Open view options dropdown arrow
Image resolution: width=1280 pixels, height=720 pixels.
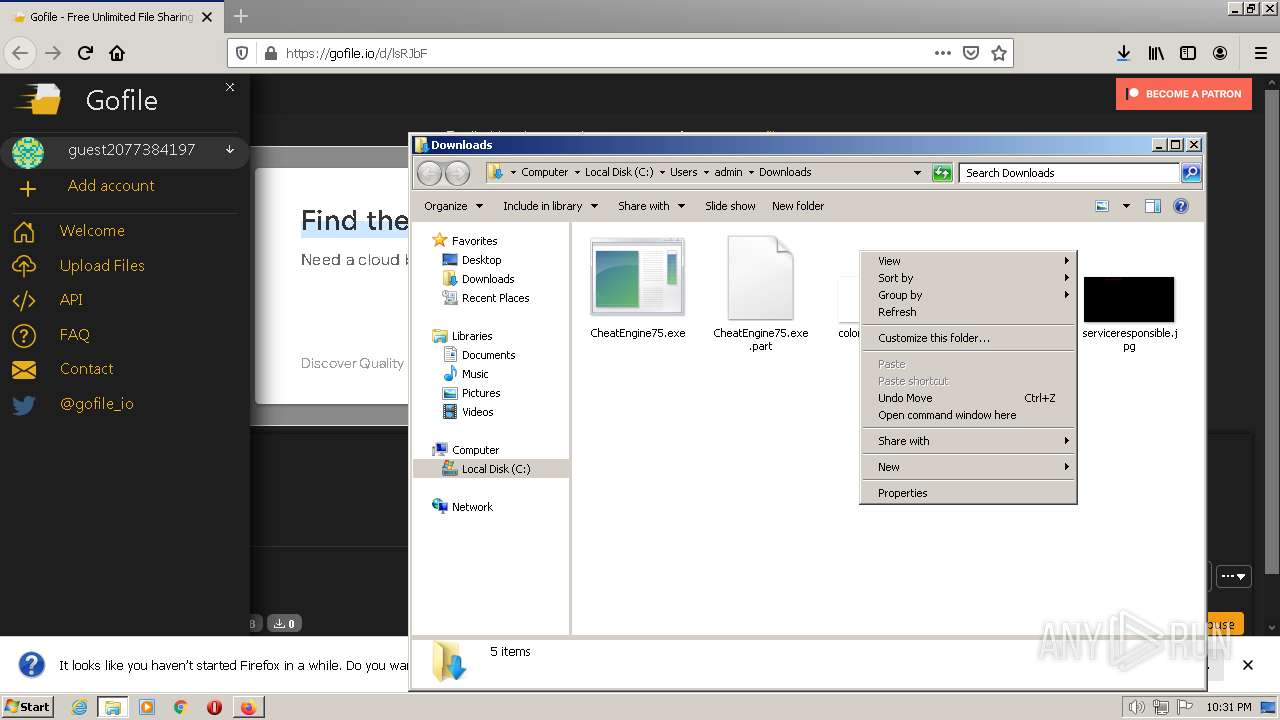(x=1126, y=206)
